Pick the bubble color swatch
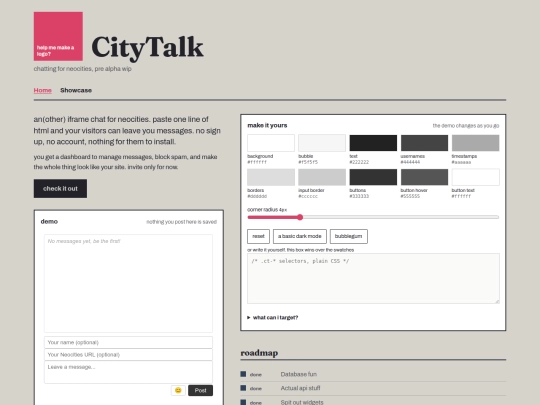This screenshot has height=405, width=540. [322, 143]
